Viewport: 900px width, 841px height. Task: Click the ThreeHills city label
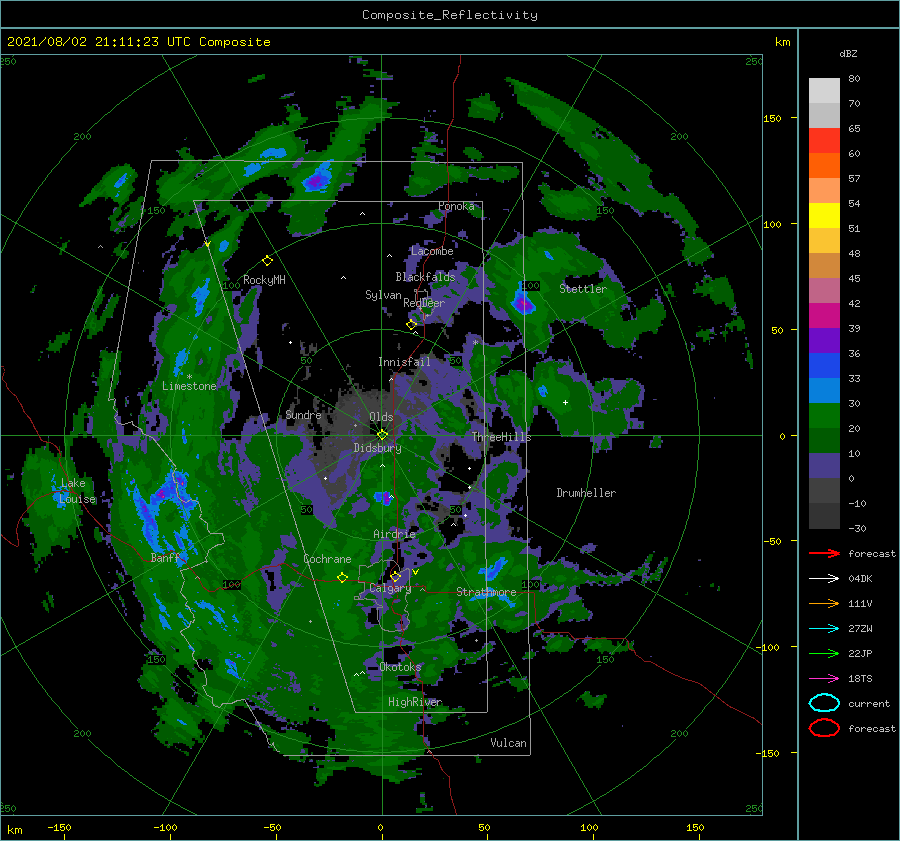[x=502, y=437]
